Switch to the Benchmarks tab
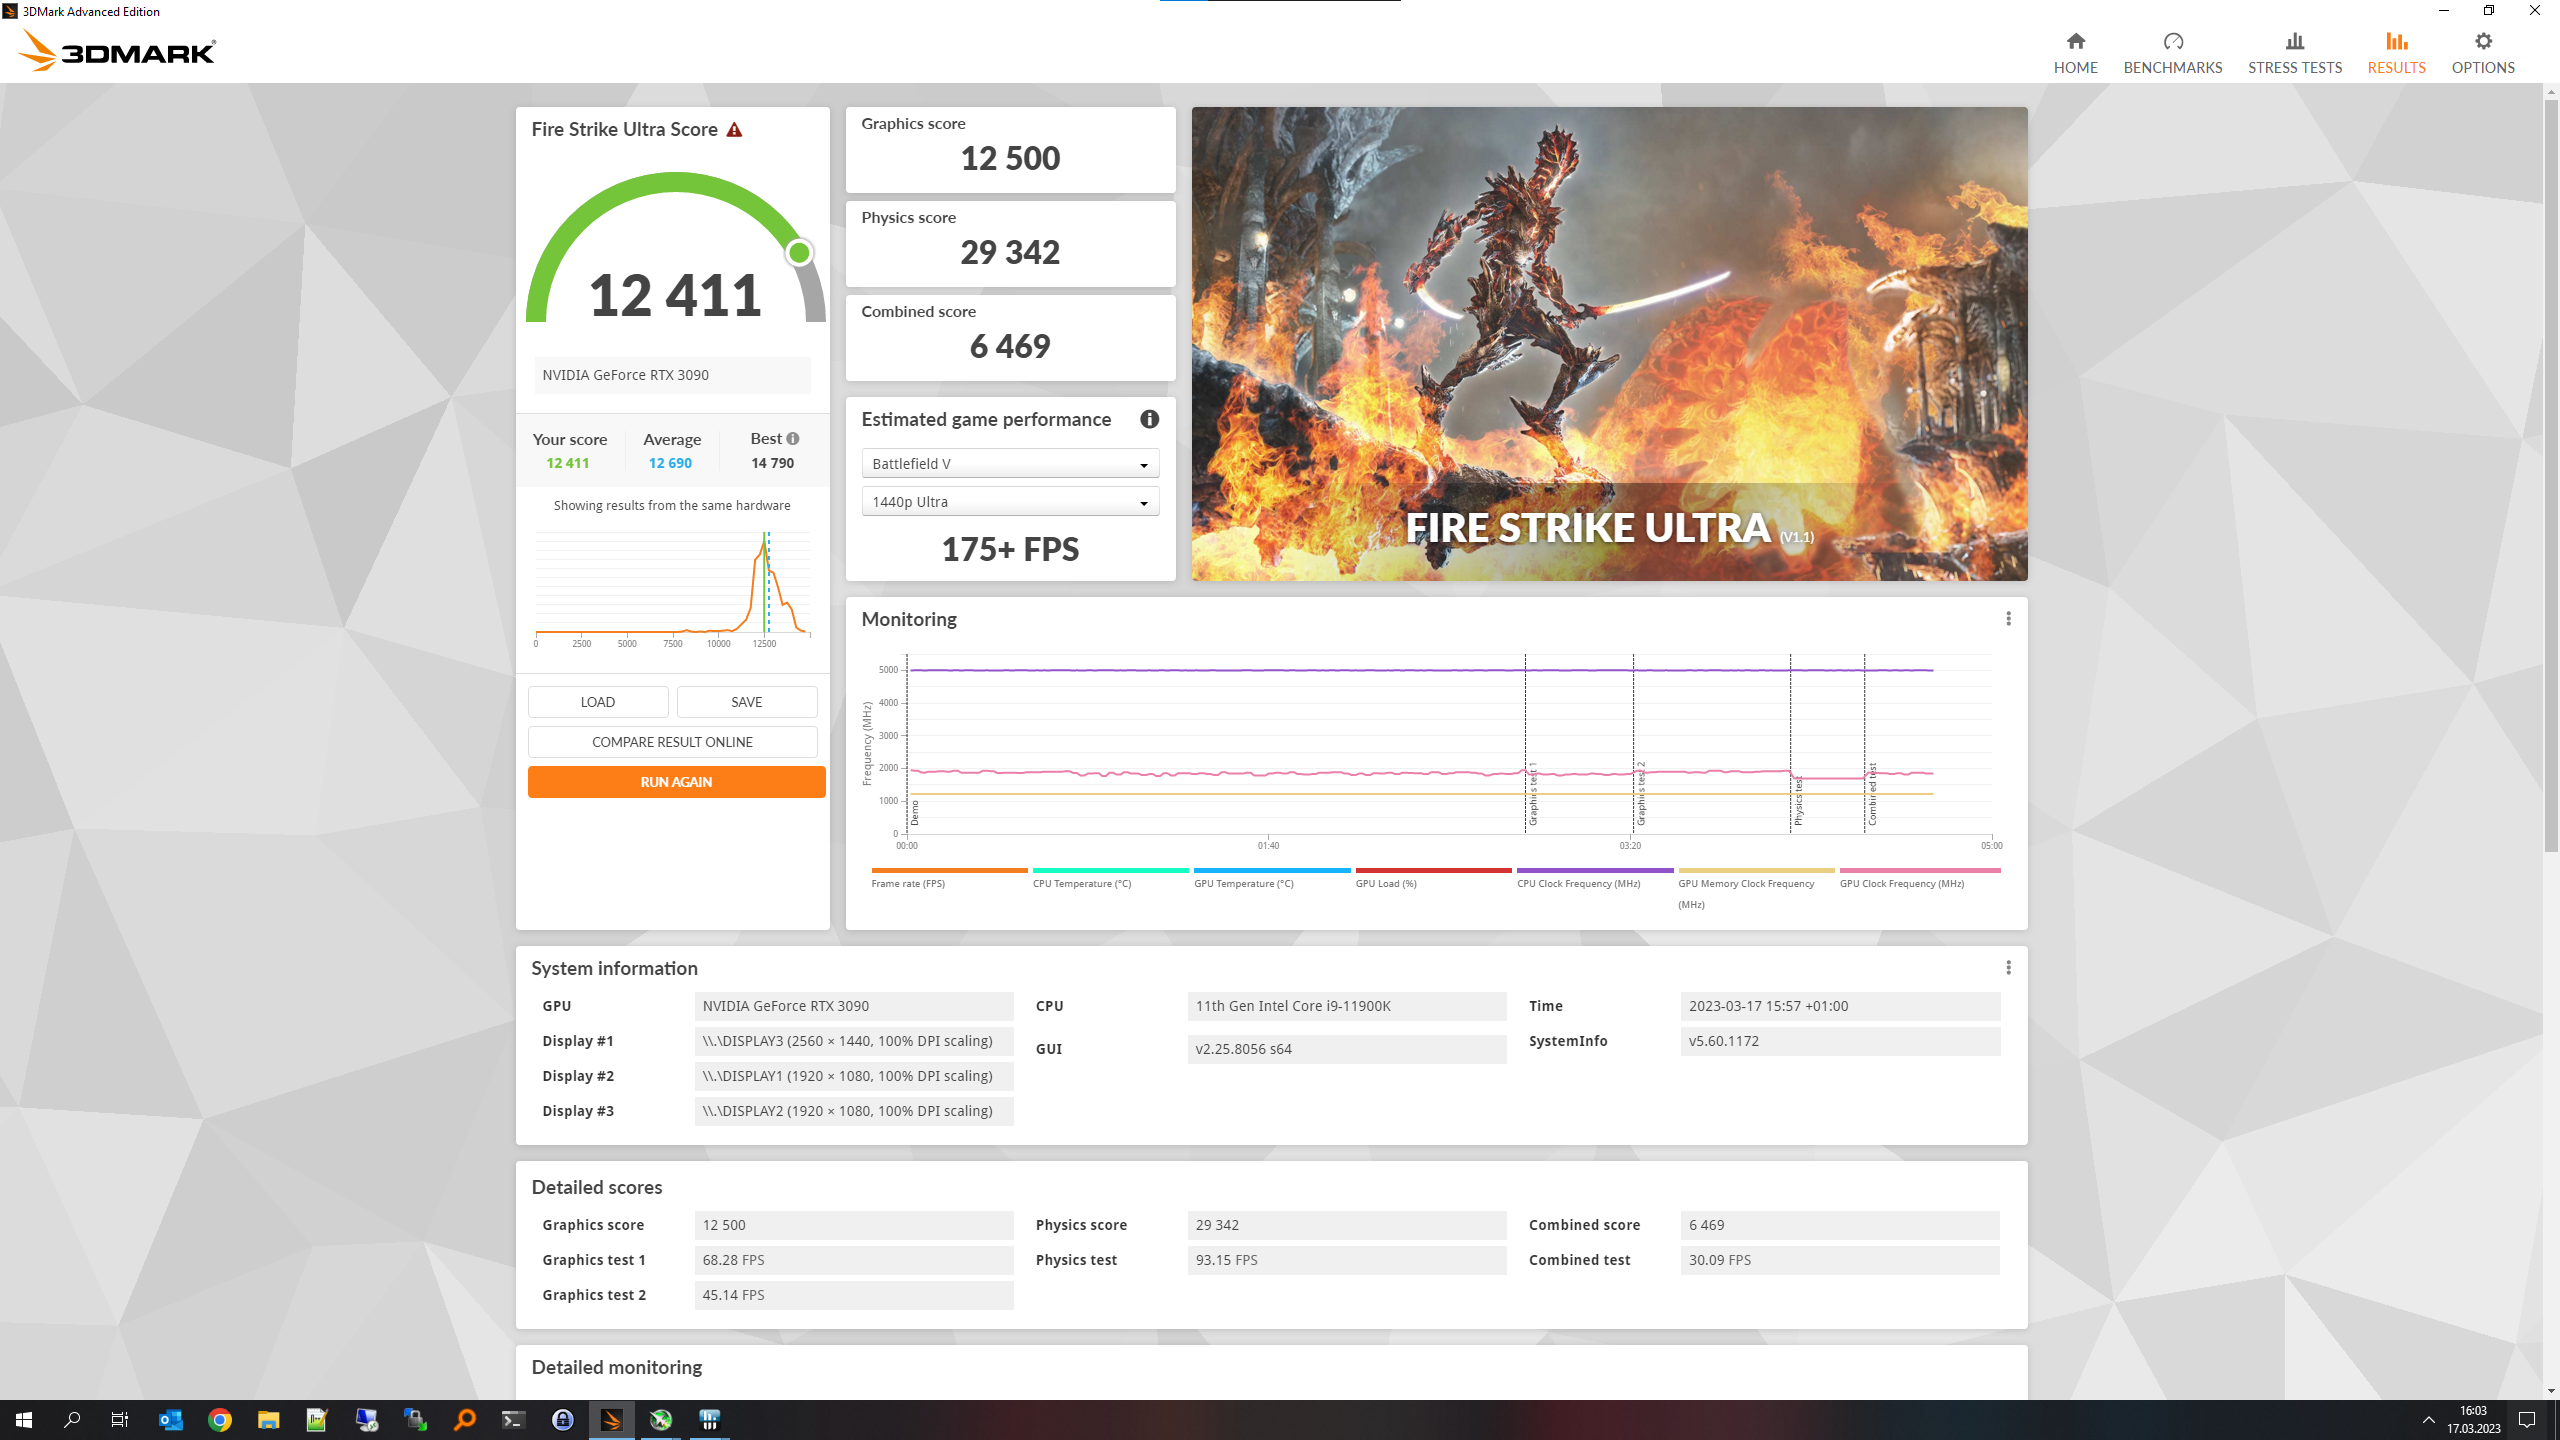The height and width of the screenshot is (1440, 2560). [2172, 53]
